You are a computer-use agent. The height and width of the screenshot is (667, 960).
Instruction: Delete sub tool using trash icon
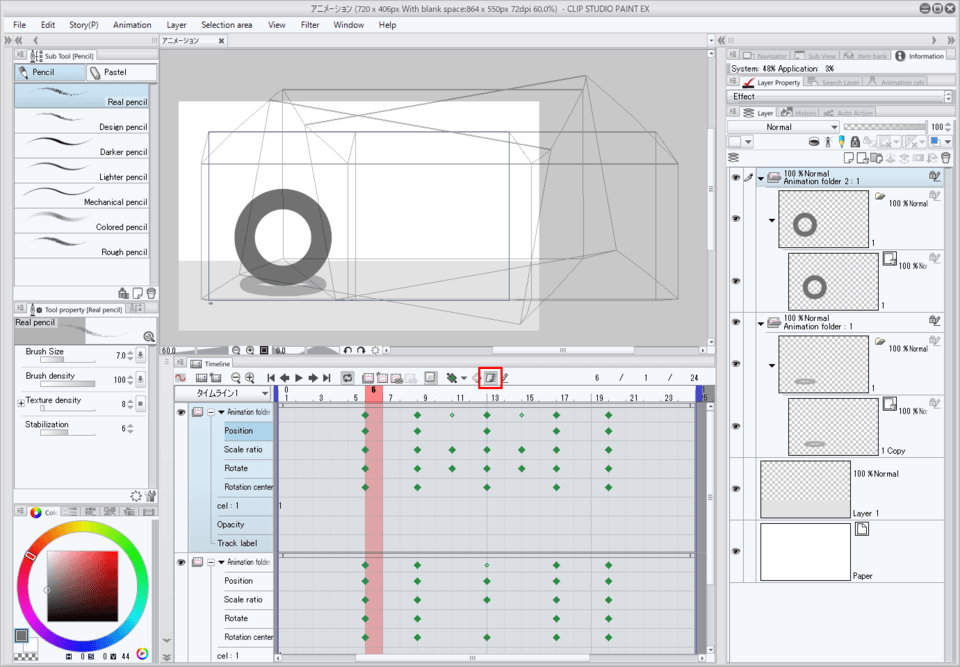click(x=151, y=293)
